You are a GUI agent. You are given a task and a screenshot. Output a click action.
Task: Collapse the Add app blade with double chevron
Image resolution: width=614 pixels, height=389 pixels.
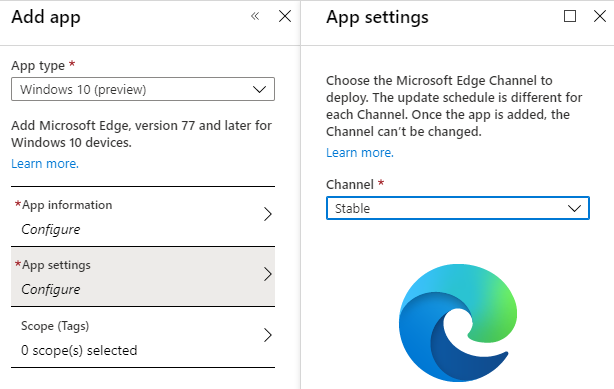tap(255, 16)
